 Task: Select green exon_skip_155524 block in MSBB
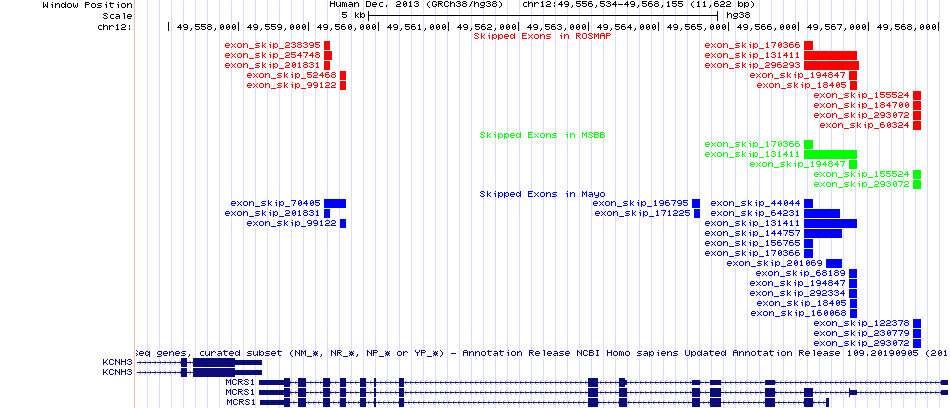[x=916, y=174]
